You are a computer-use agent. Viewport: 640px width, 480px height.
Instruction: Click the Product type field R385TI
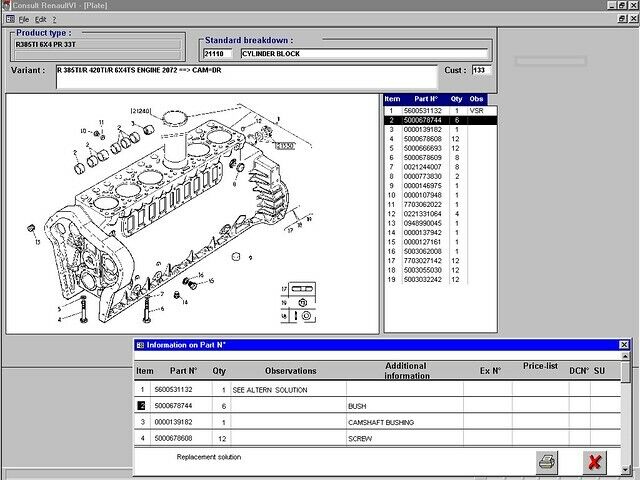click(x=97, y=46)
